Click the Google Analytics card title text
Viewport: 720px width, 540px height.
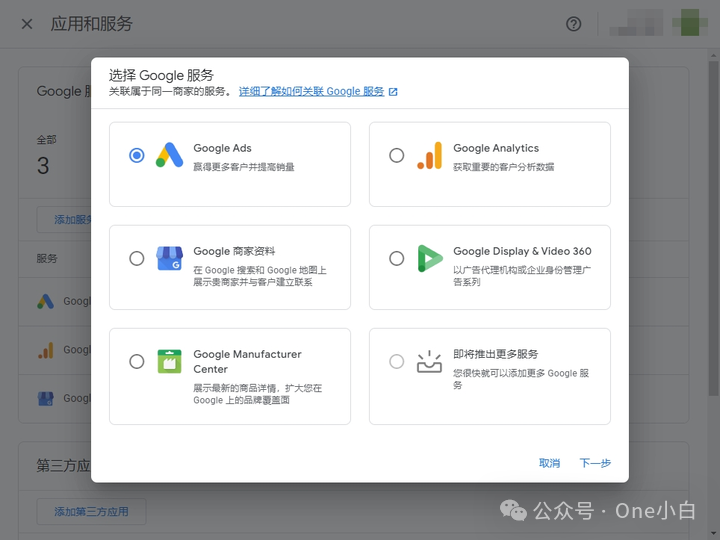pyautogui.click(x=496, y=148)
